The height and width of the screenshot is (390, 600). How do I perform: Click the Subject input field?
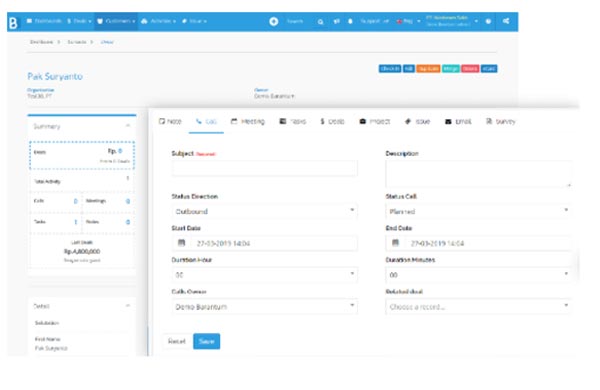[x=264, y=168]
